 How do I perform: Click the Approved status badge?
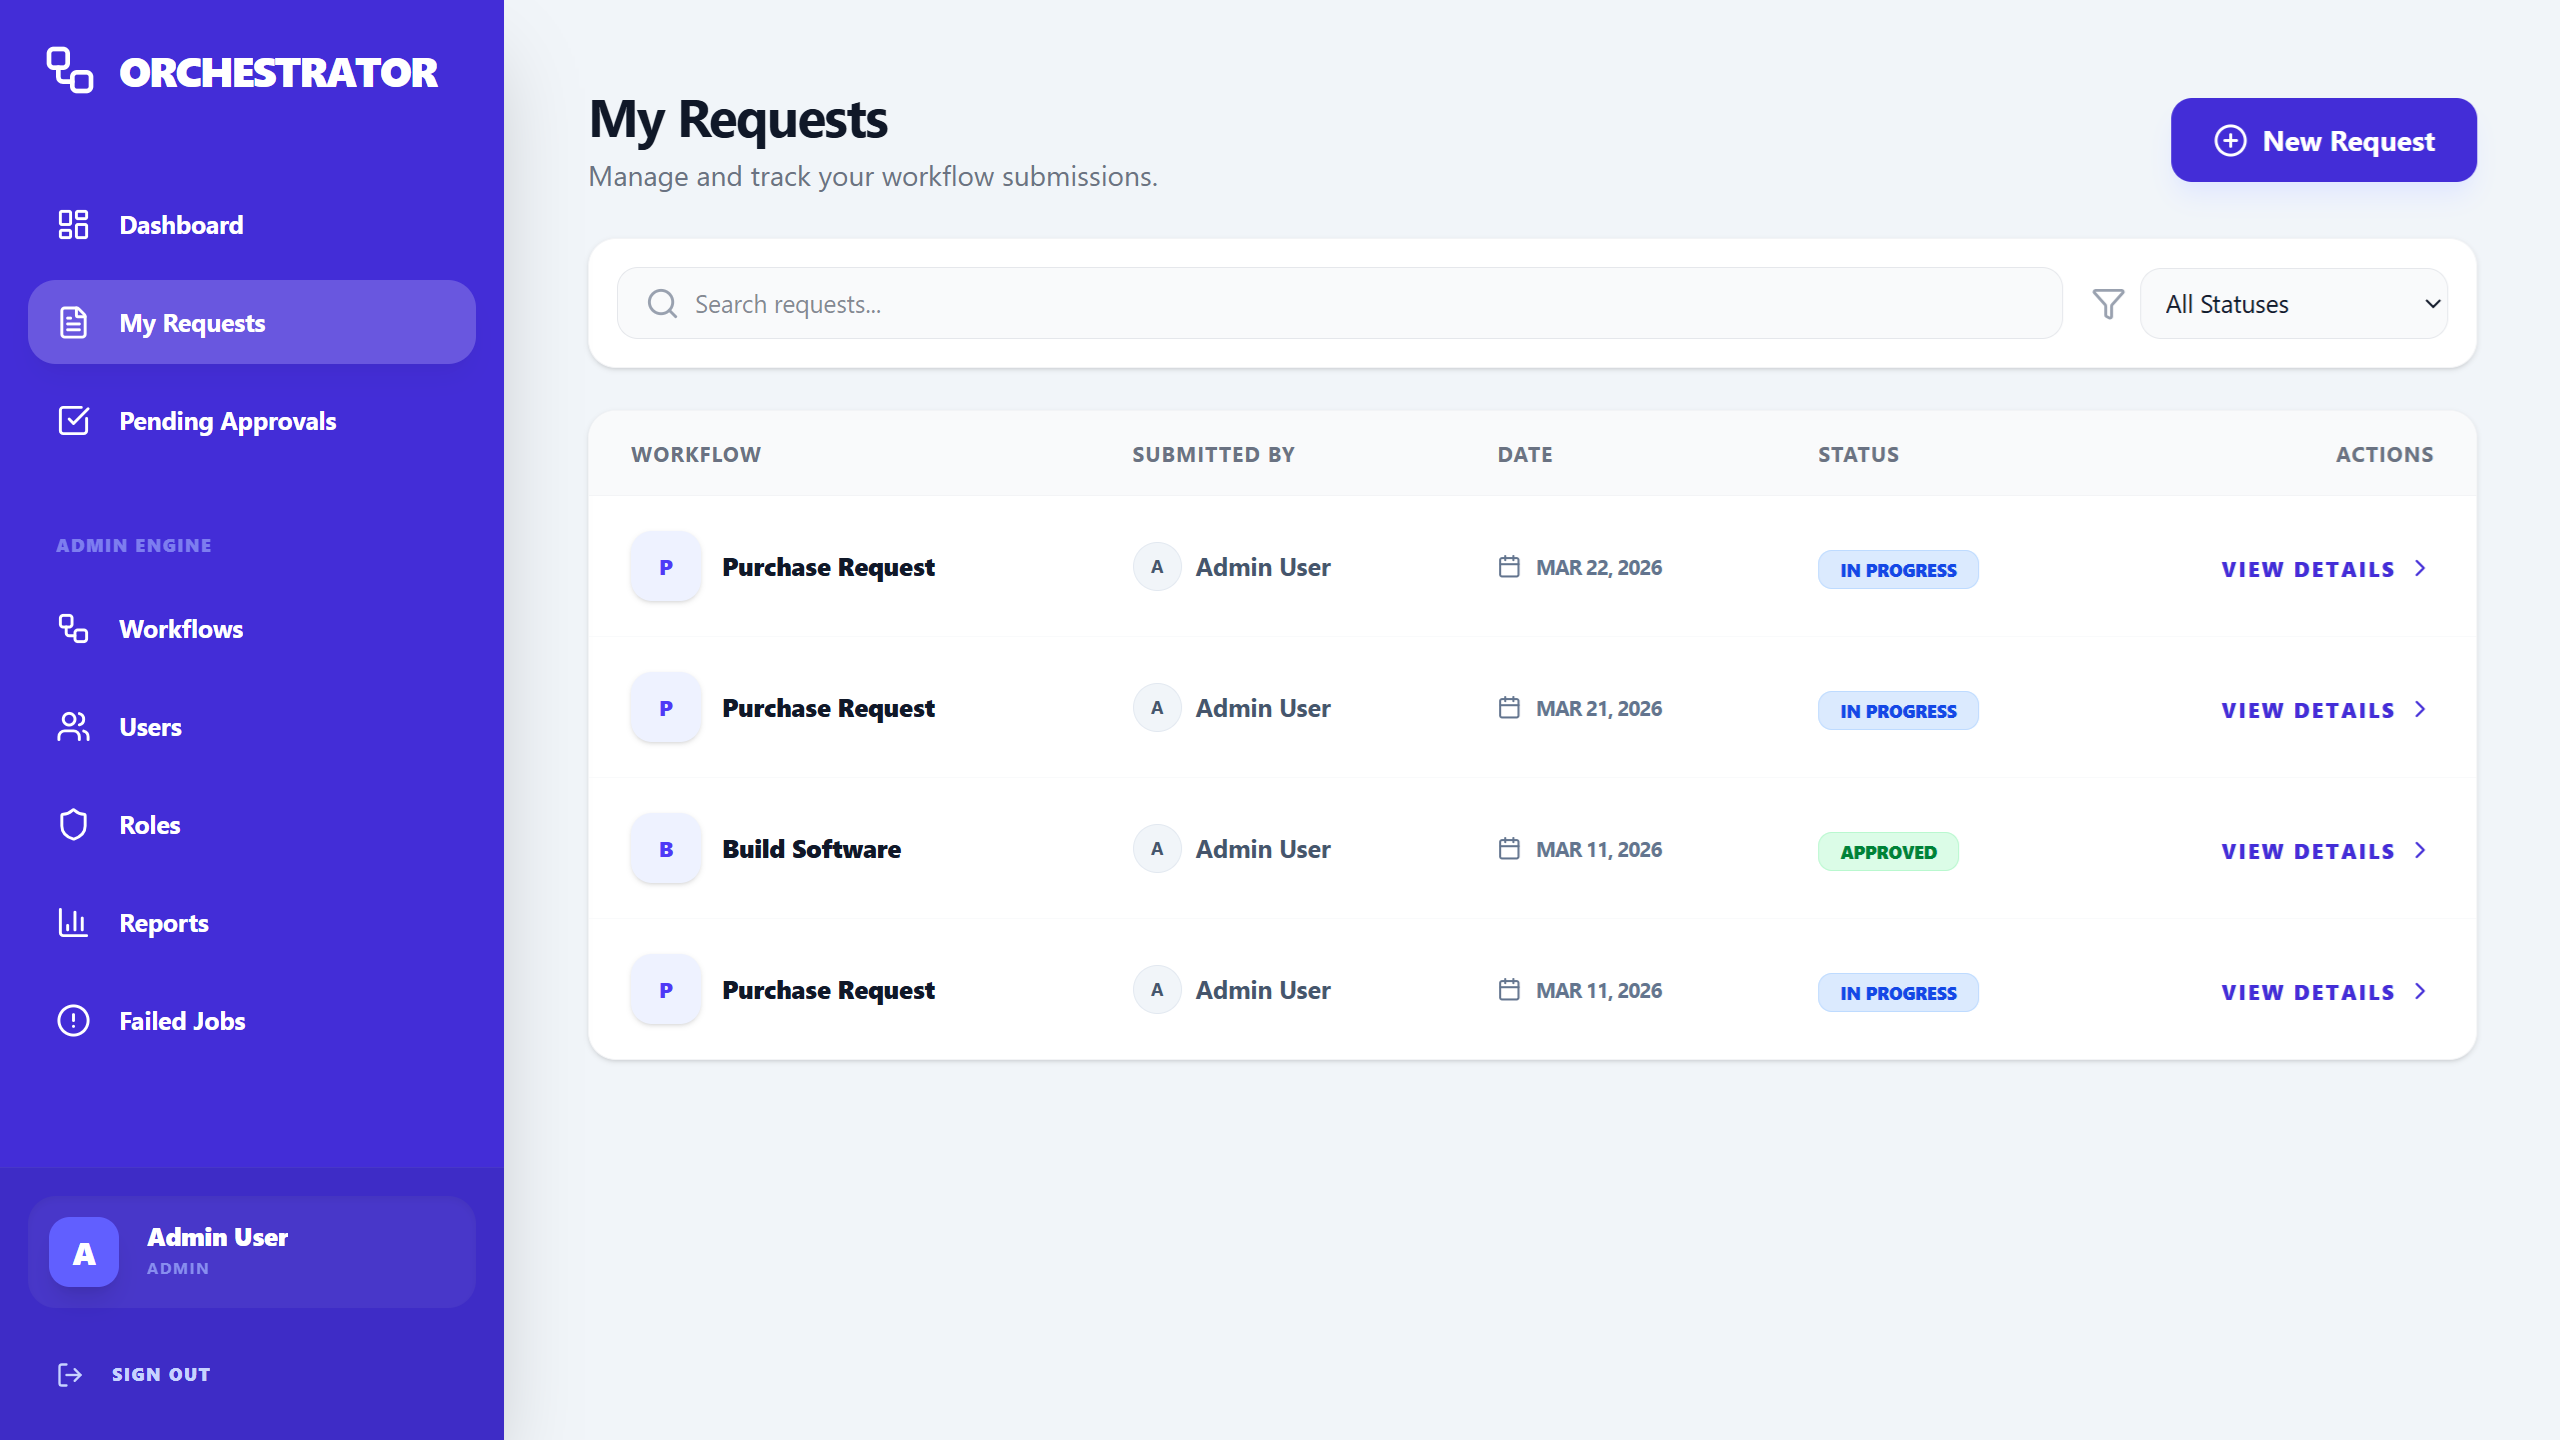point(1888,852)
